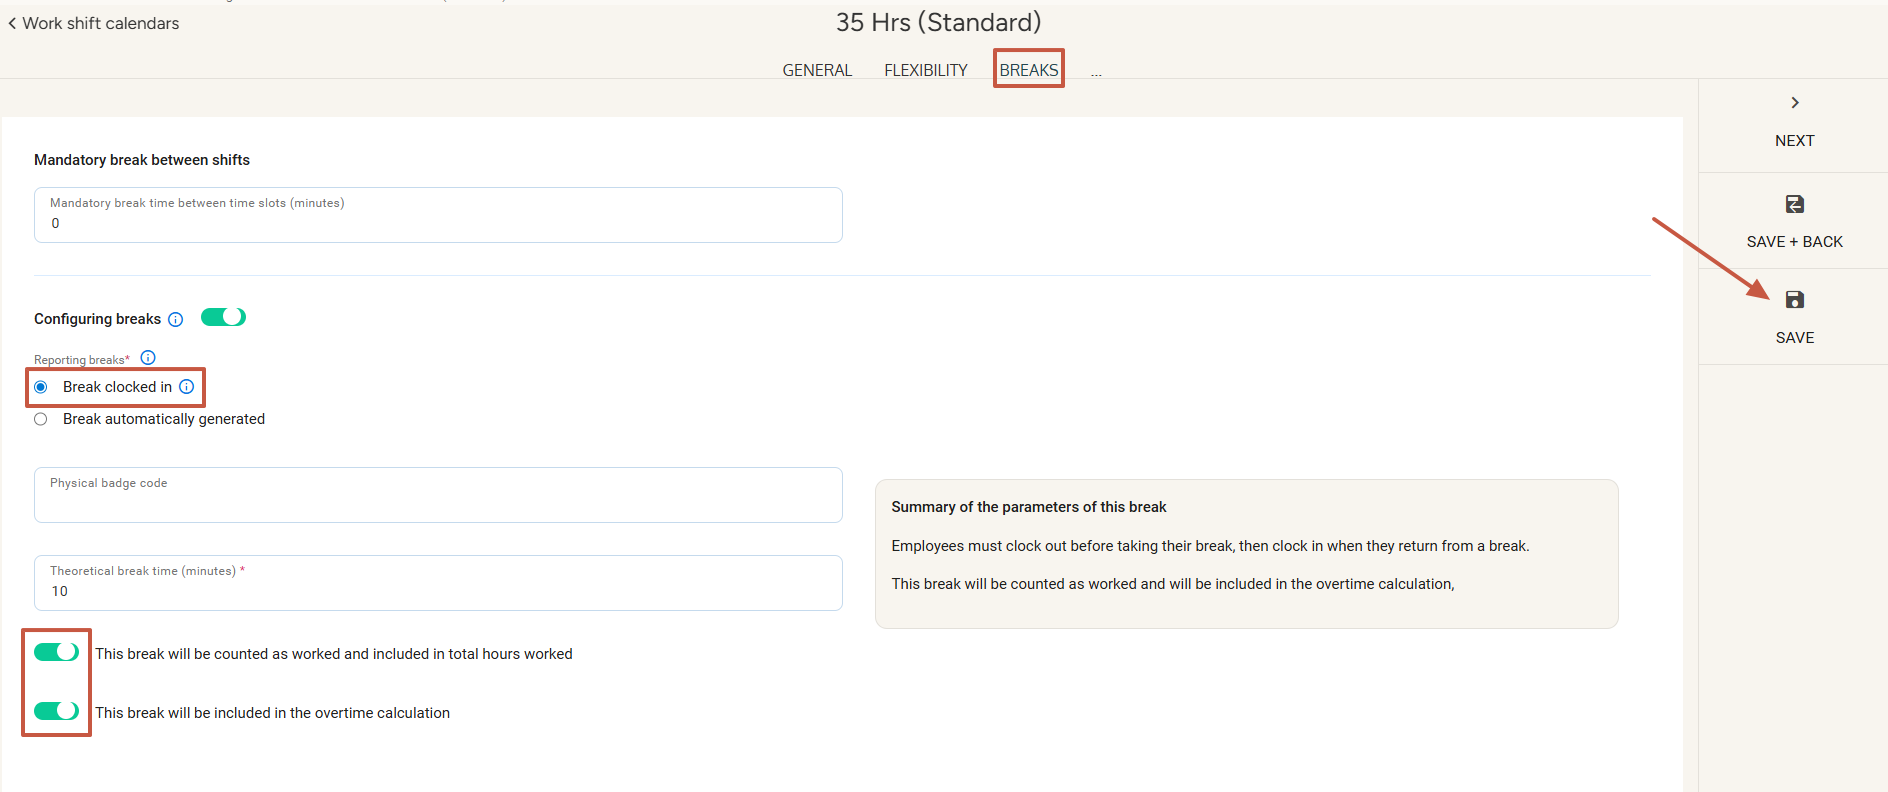This screenshot has width=1888, height=792.
Task: Click the Next chevron arrow icon
Action: point(1794,103)
